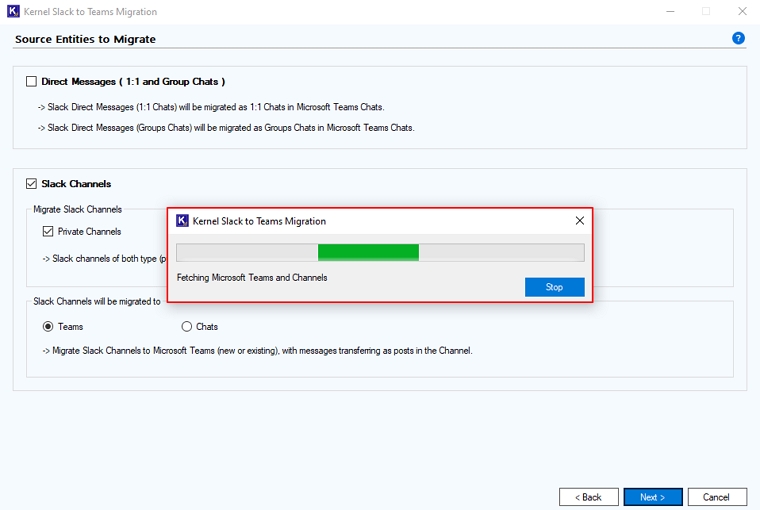Cancel the migration wizard
The width and height of the screenshot is (760, 510).
[717, 497]
